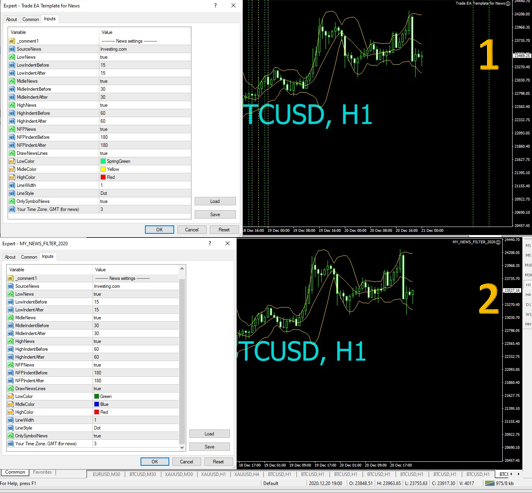The height and width of the screenshot is (493, 532).
Task: Click the smiley EA icon on chart 1
Action: point(508,3)
